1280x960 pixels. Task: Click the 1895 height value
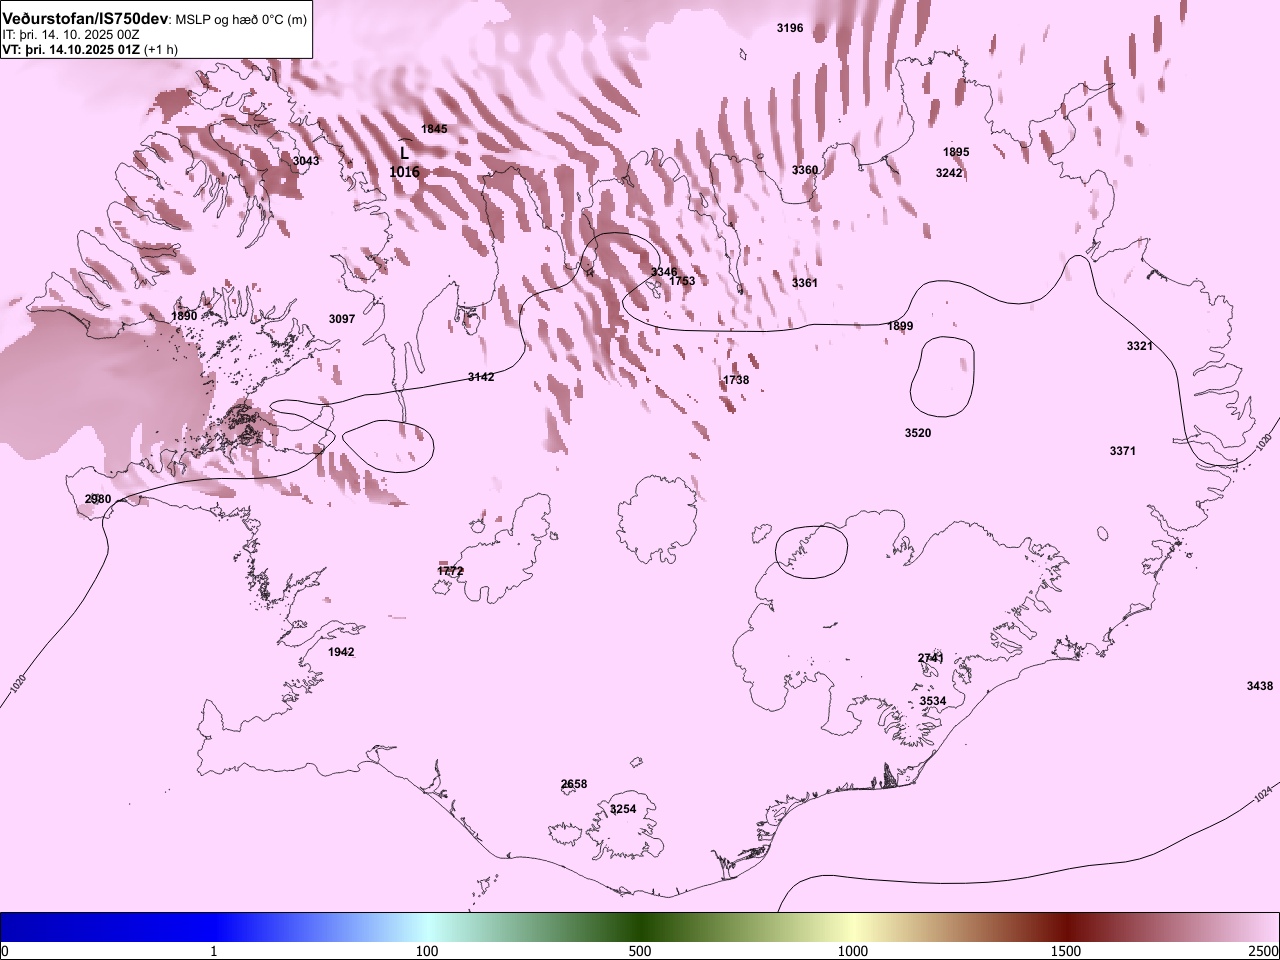pyautogui.click(x=956, y=152)
